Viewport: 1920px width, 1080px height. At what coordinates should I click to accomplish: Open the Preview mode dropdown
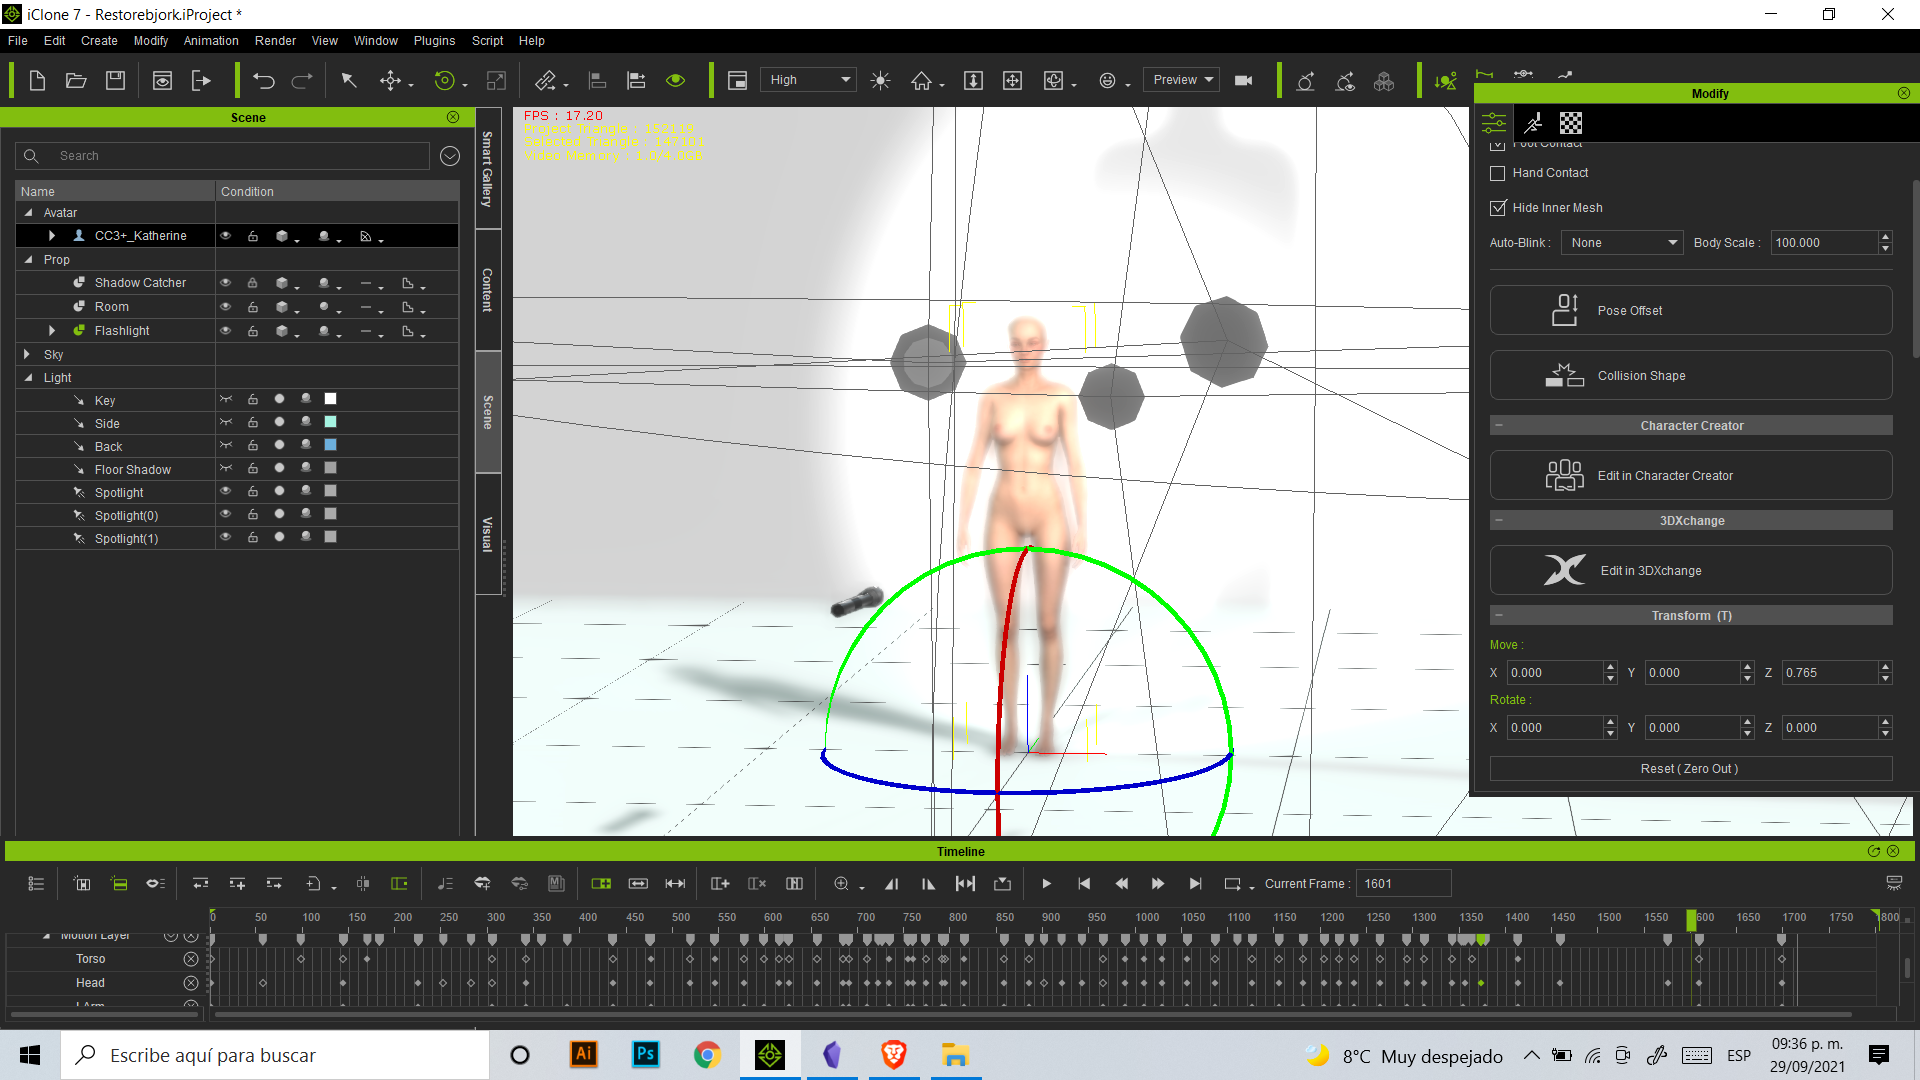point(1181,80)
